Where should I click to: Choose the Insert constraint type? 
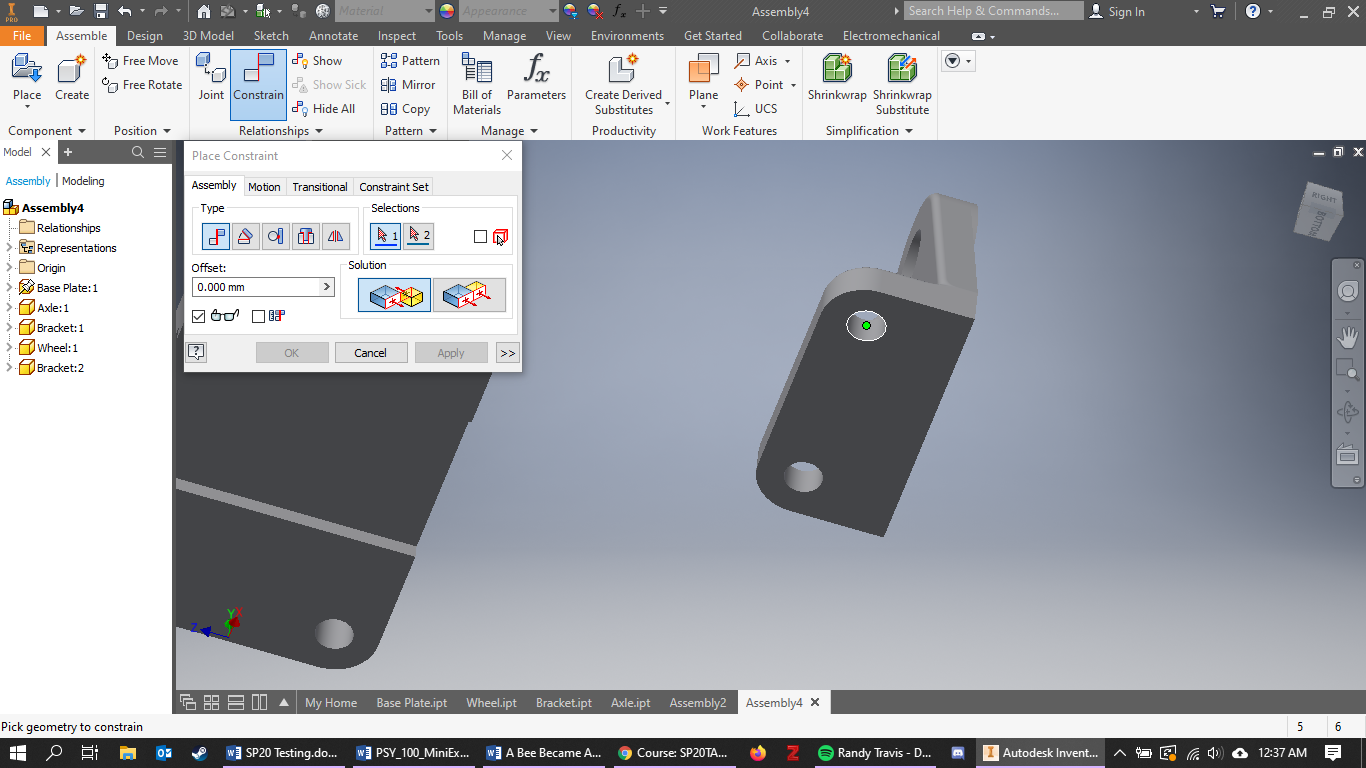coord(306,236)
